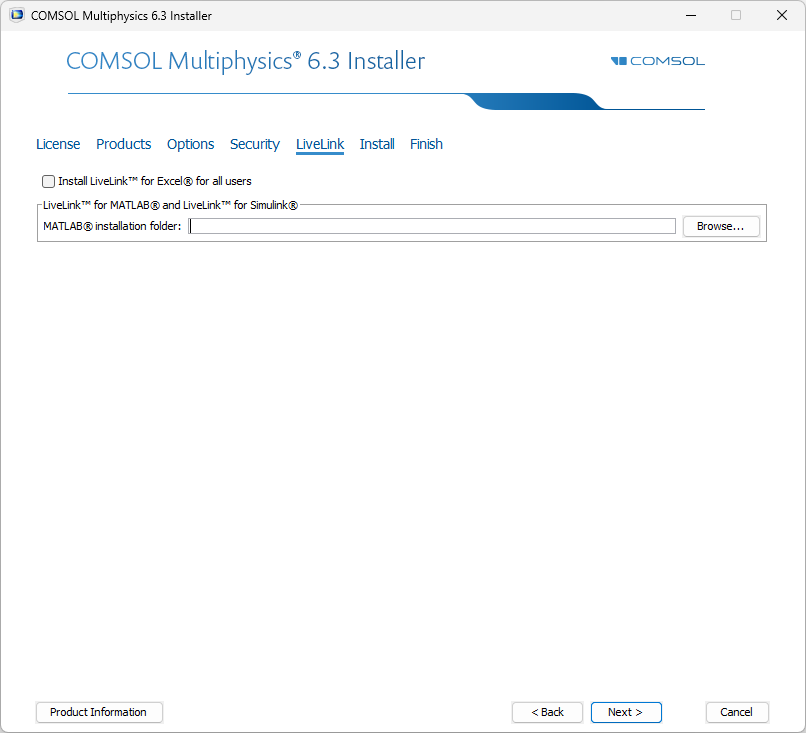Image resolution: width=806 pixels, height=733 pixels.
Task: Jump to the Install step
Action: tap(377, 144)
